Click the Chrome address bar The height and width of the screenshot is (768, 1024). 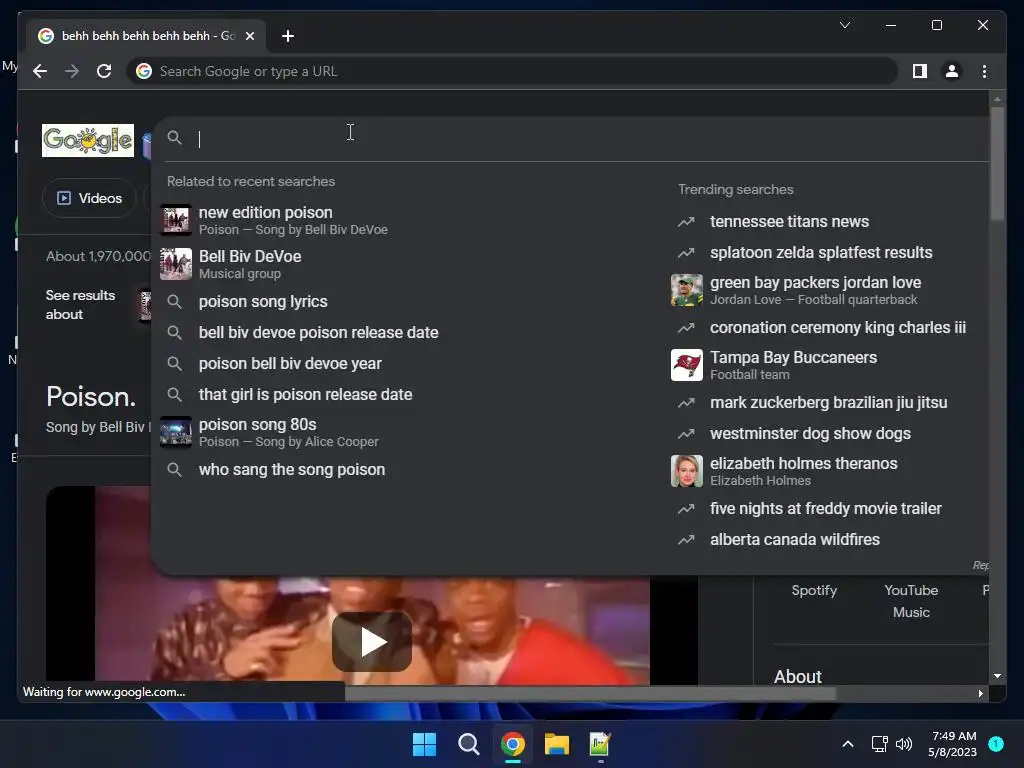[511, 71]
